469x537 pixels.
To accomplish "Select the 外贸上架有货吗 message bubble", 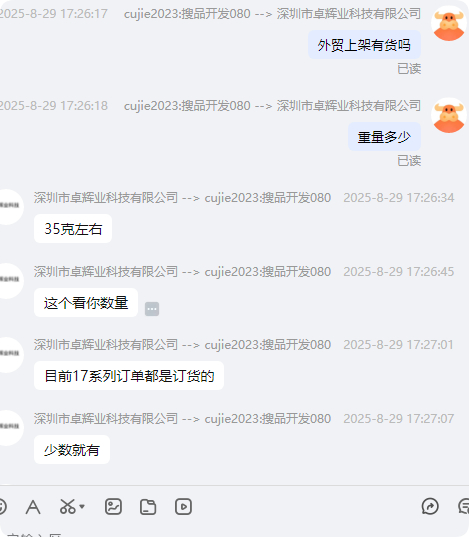I will pos(364,45).
